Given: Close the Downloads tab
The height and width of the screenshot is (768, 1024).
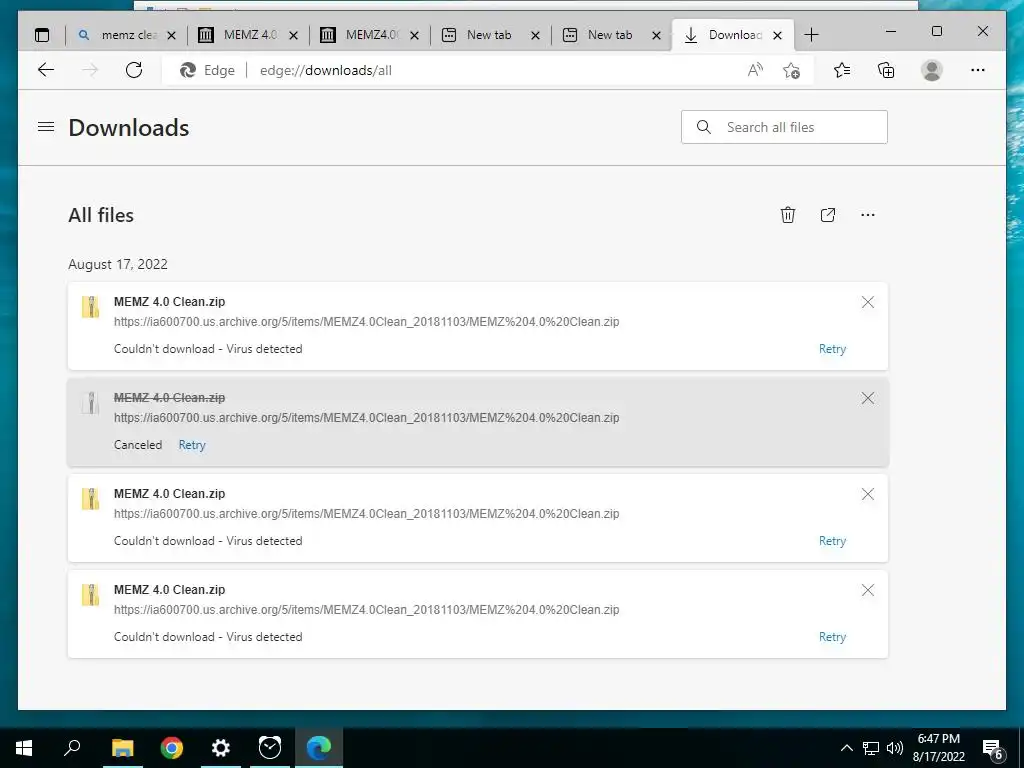Looking at the screenshot, I should click(x=777, y=35).
